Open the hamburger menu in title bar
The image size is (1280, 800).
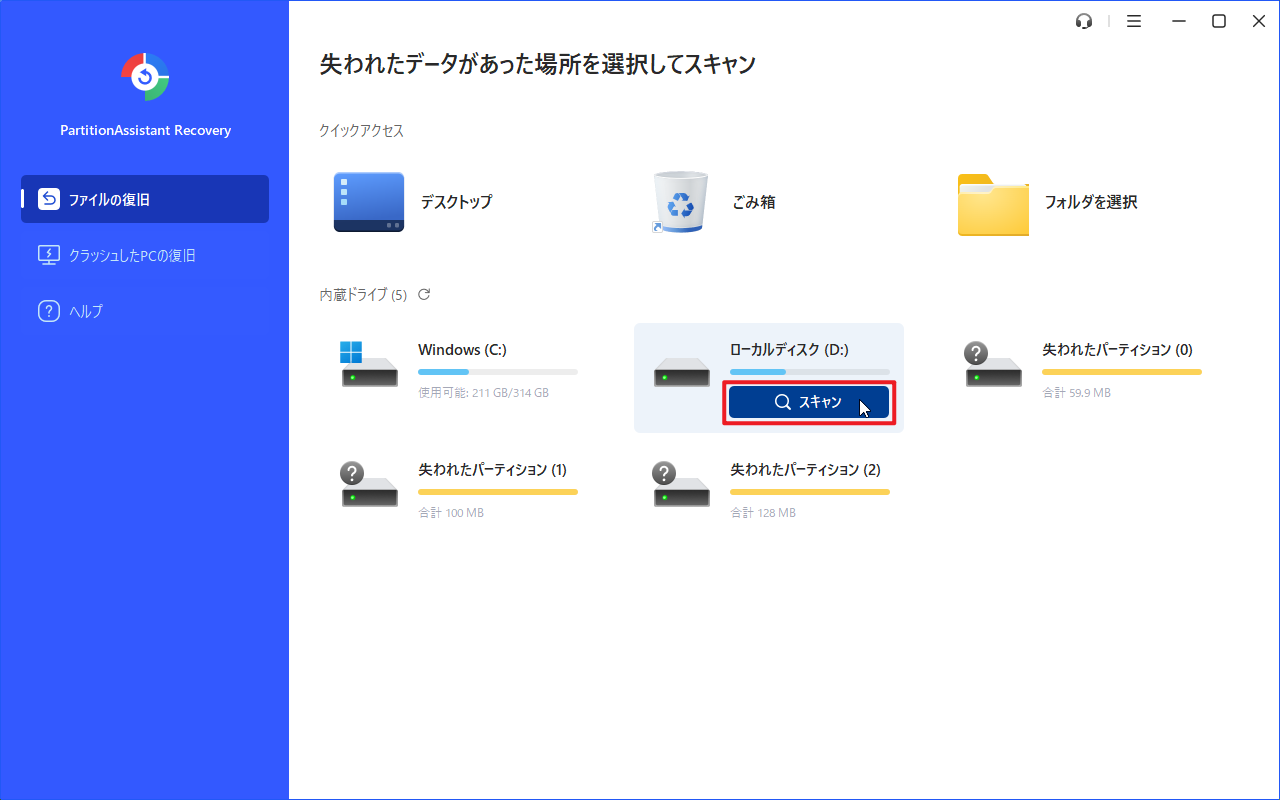pos(1134,21)
